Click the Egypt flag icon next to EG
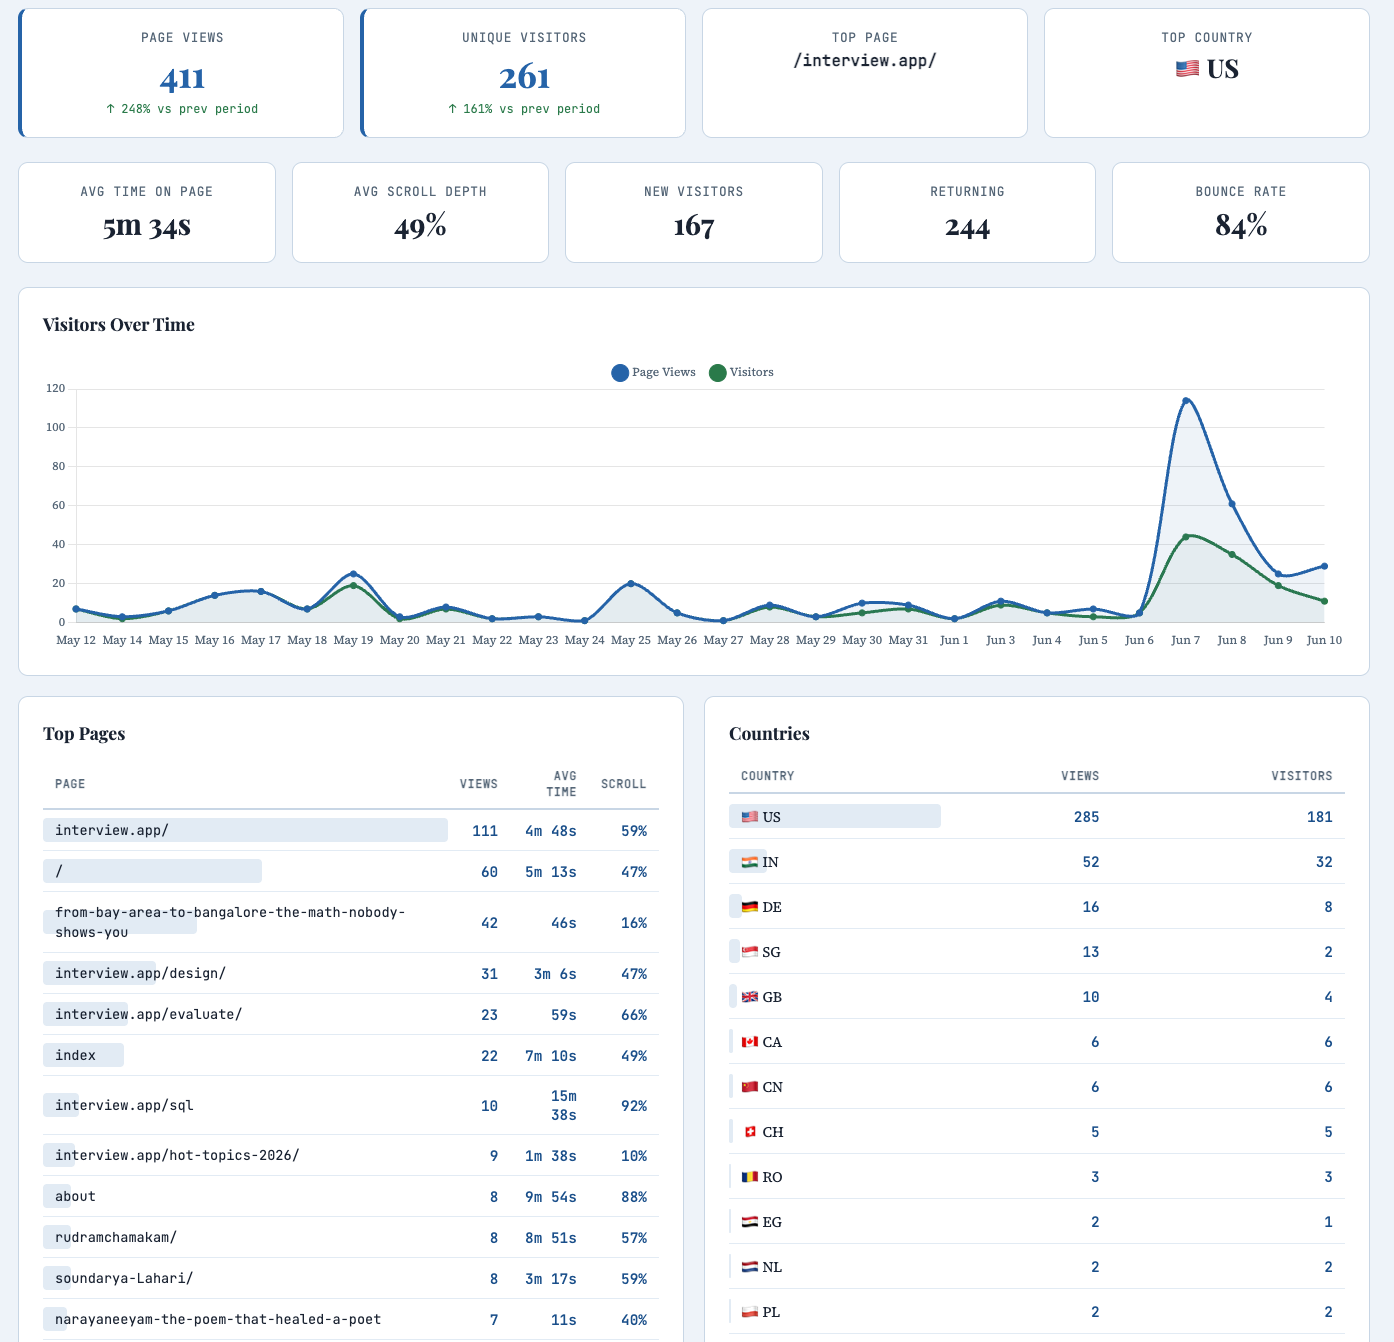 pyautogui.click(x=749, y=1222)
